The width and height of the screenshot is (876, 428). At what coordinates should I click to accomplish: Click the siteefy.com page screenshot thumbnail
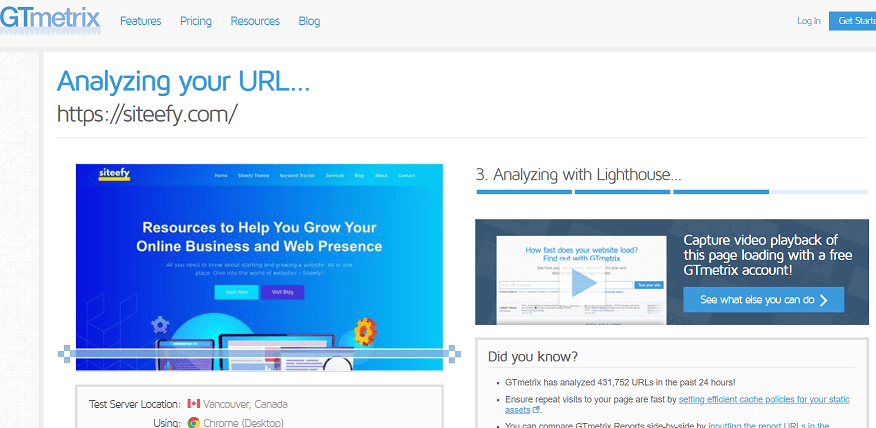coord(259,267)
